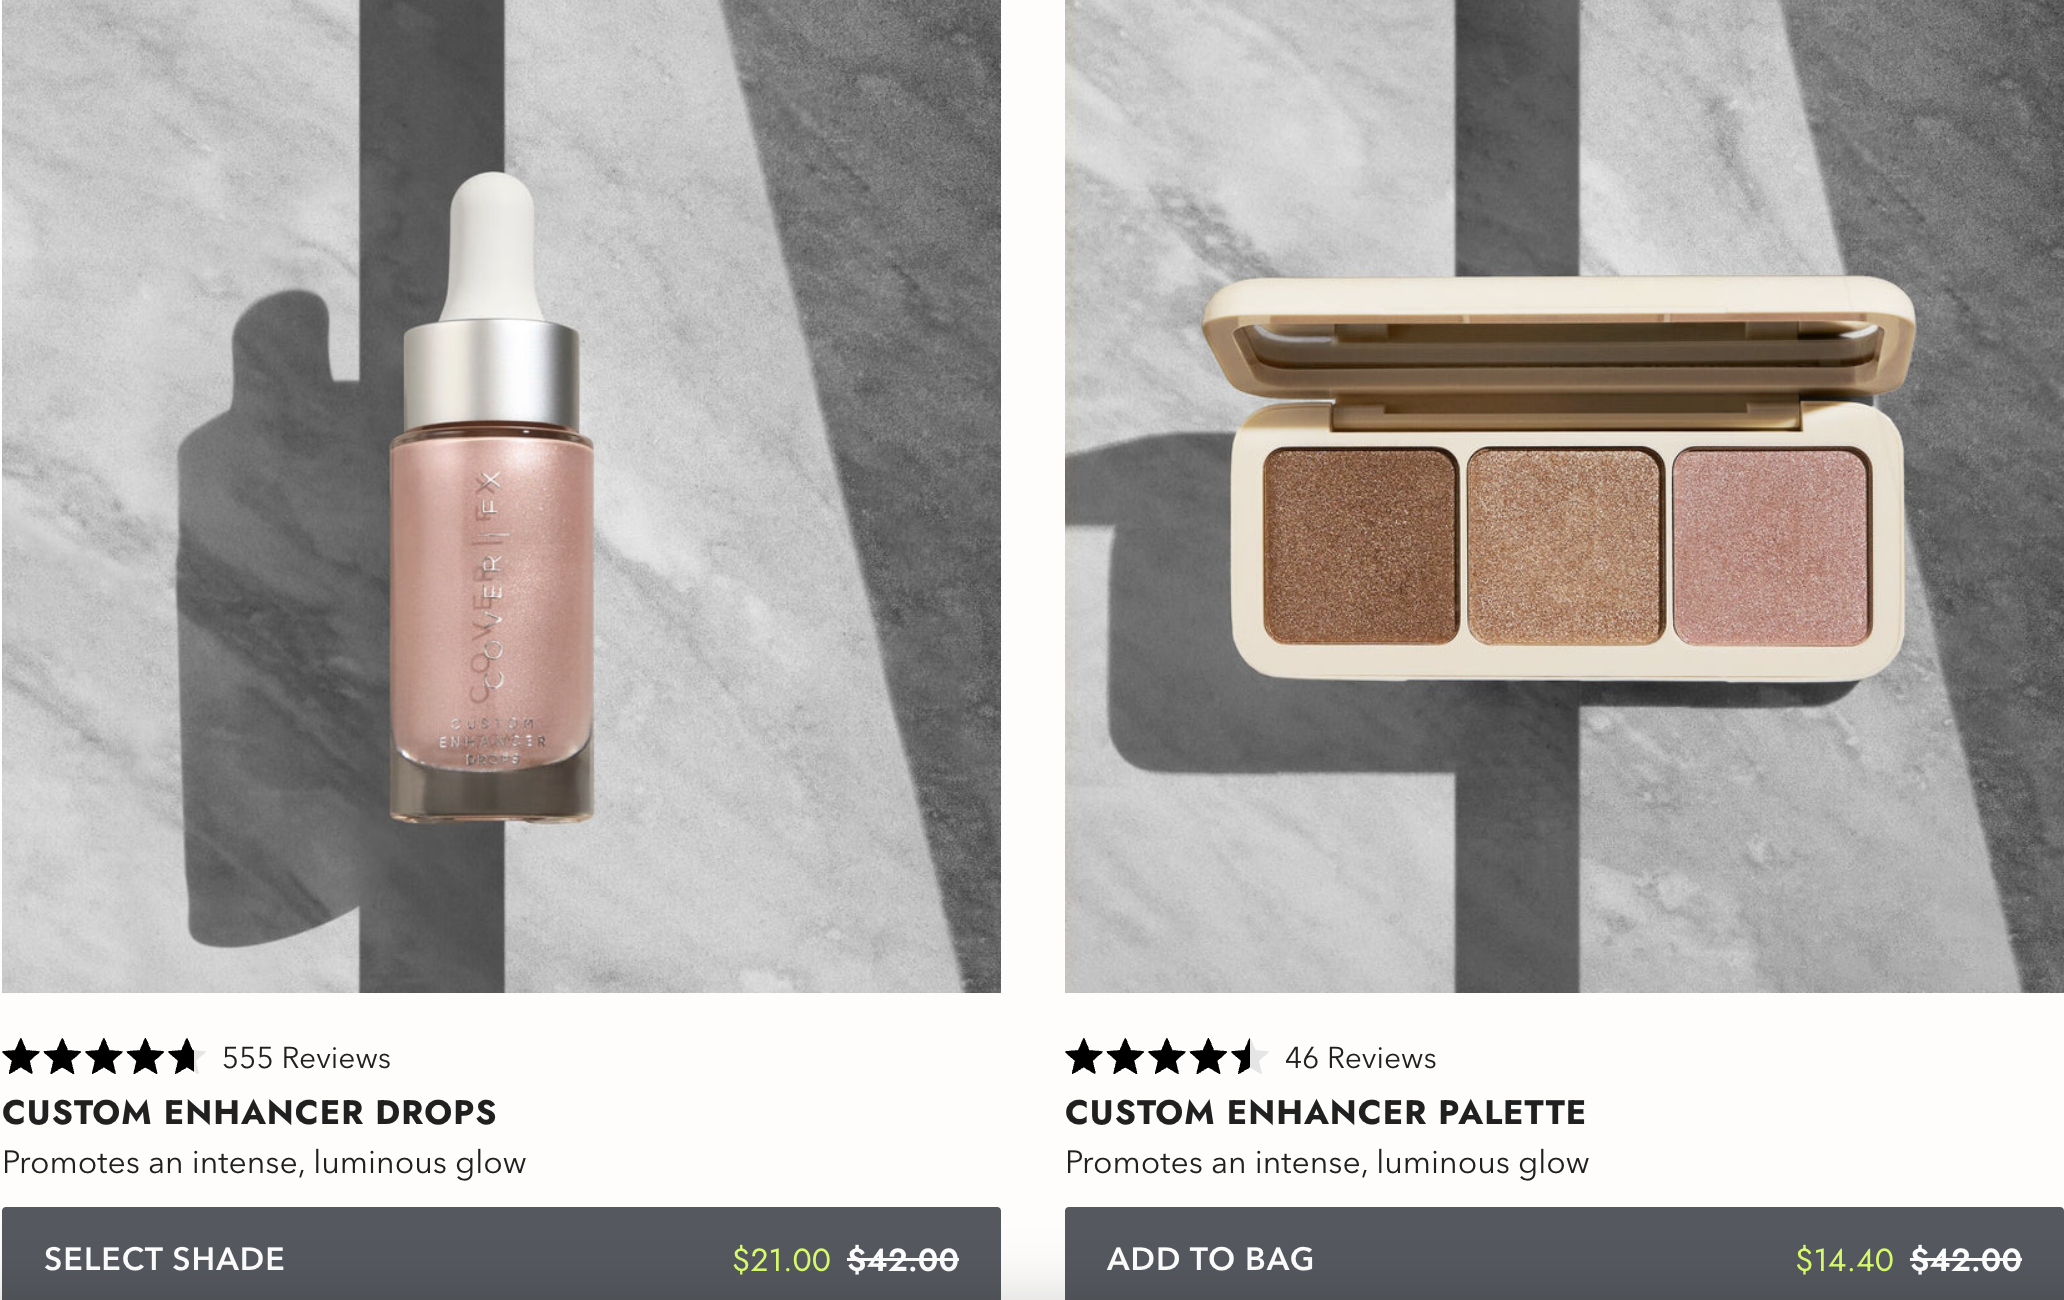Click the Custom Enhancer Drops bottle image
Viewport: 2064px width, 1300px height.
pyautogui.click(x=491, y=497)
